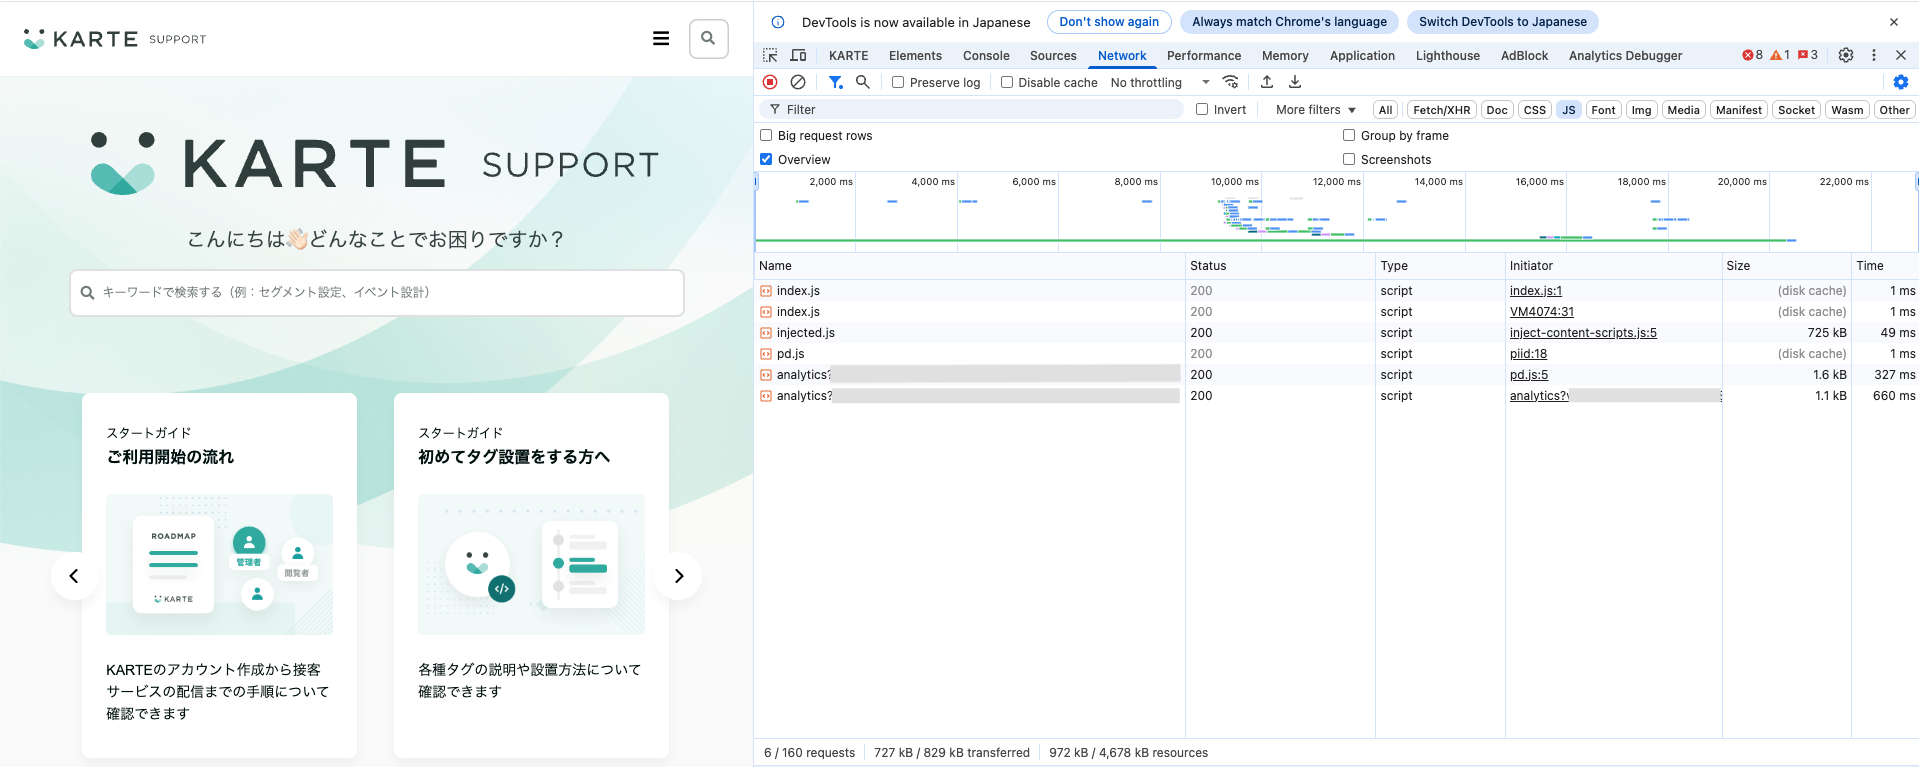Click the red error count indicator
Screen dimensions: 1919x767
(x=1752, y=55)
